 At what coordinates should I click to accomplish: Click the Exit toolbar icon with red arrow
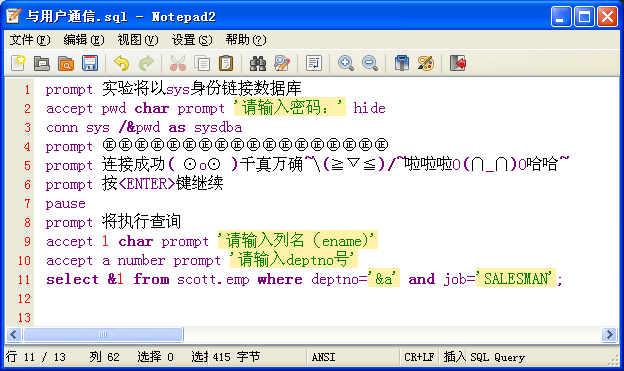pos(458,63)
